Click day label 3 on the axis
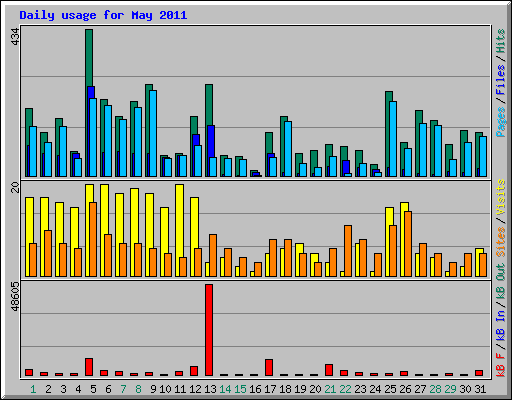Viewport: 512px width, 400px height. (x=63, y=389)
